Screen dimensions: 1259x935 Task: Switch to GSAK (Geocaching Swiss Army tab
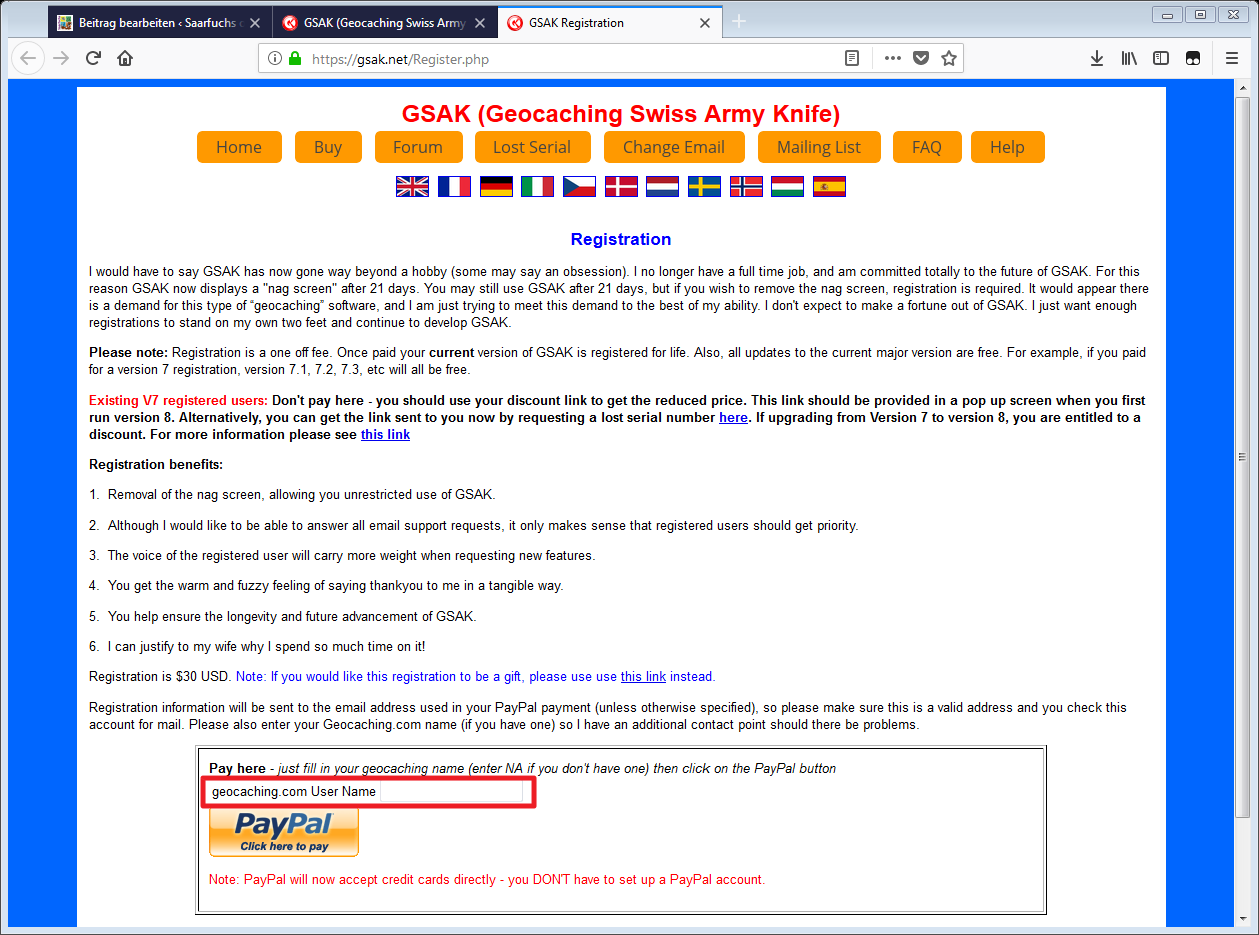click(x=384, y=22)
